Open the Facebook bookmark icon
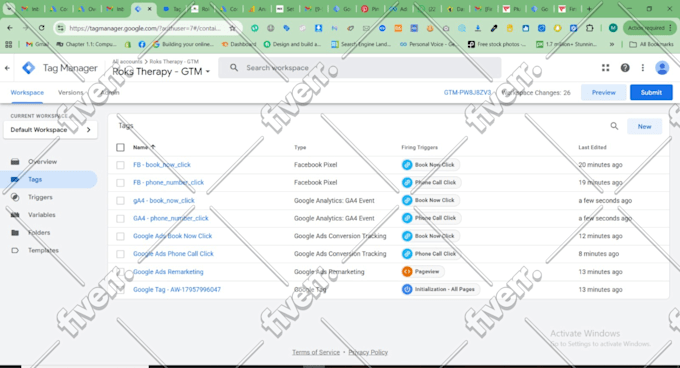Image resolution: width=680 pixels, height=368 pixels. (142, 44)
